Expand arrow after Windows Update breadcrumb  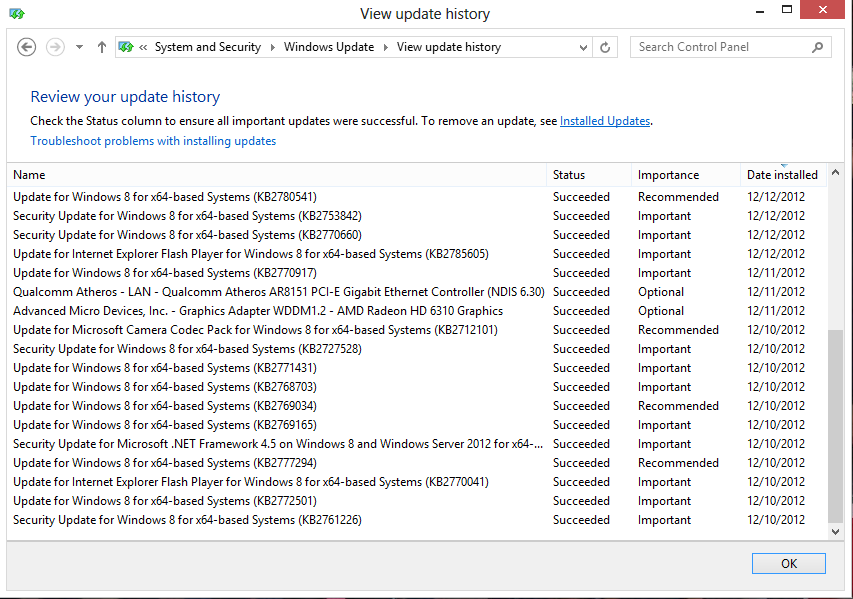click(x=386, y=47)
